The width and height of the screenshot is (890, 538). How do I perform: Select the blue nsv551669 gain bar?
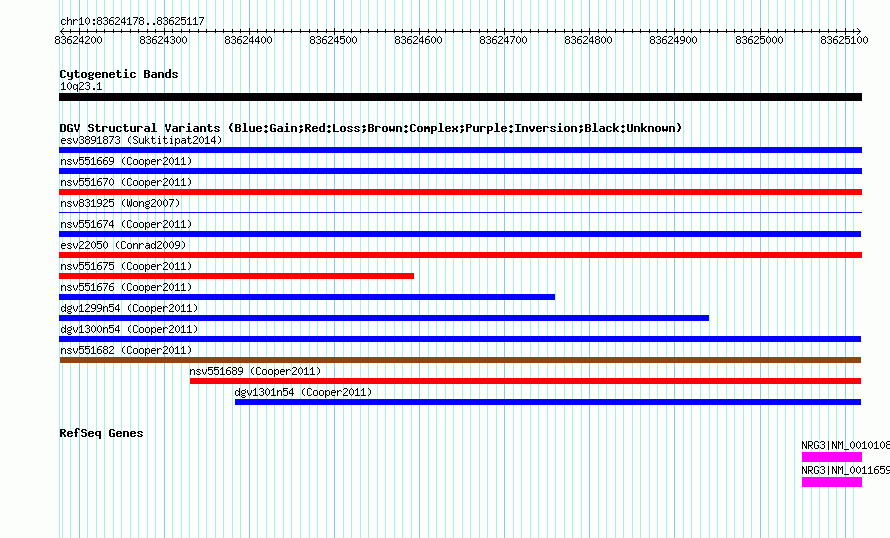point(460,171)
